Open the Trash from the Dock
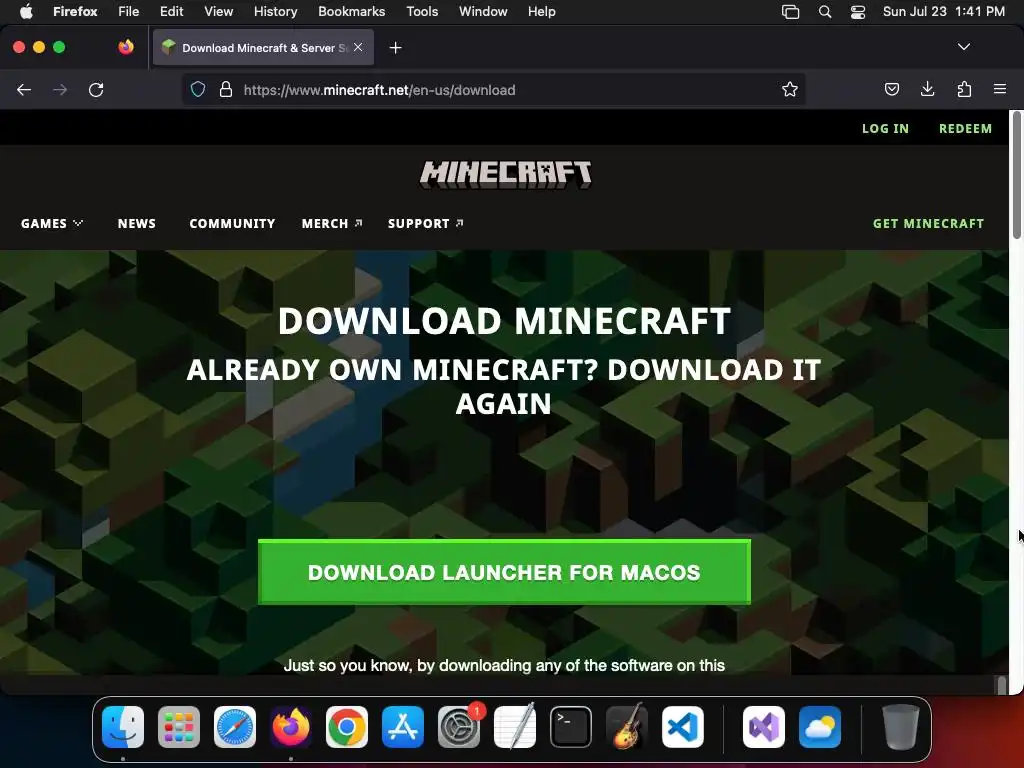This screenshot has width=1024, height=768. 901,727
